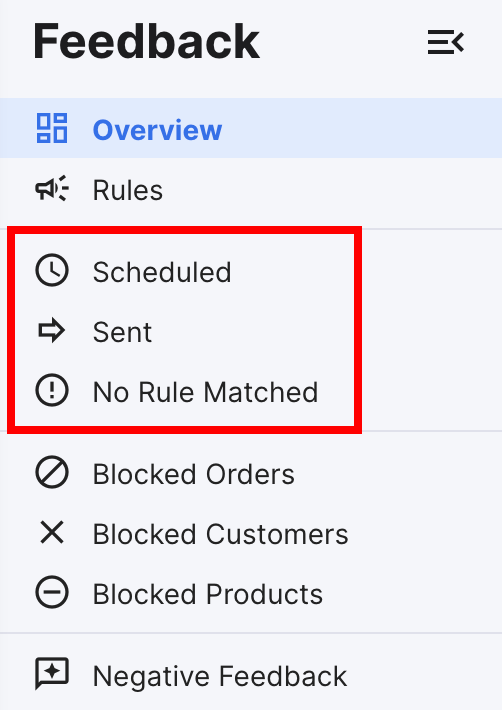View Sent feedback requests
Viewport: 502px width, 710px height.
122,331
